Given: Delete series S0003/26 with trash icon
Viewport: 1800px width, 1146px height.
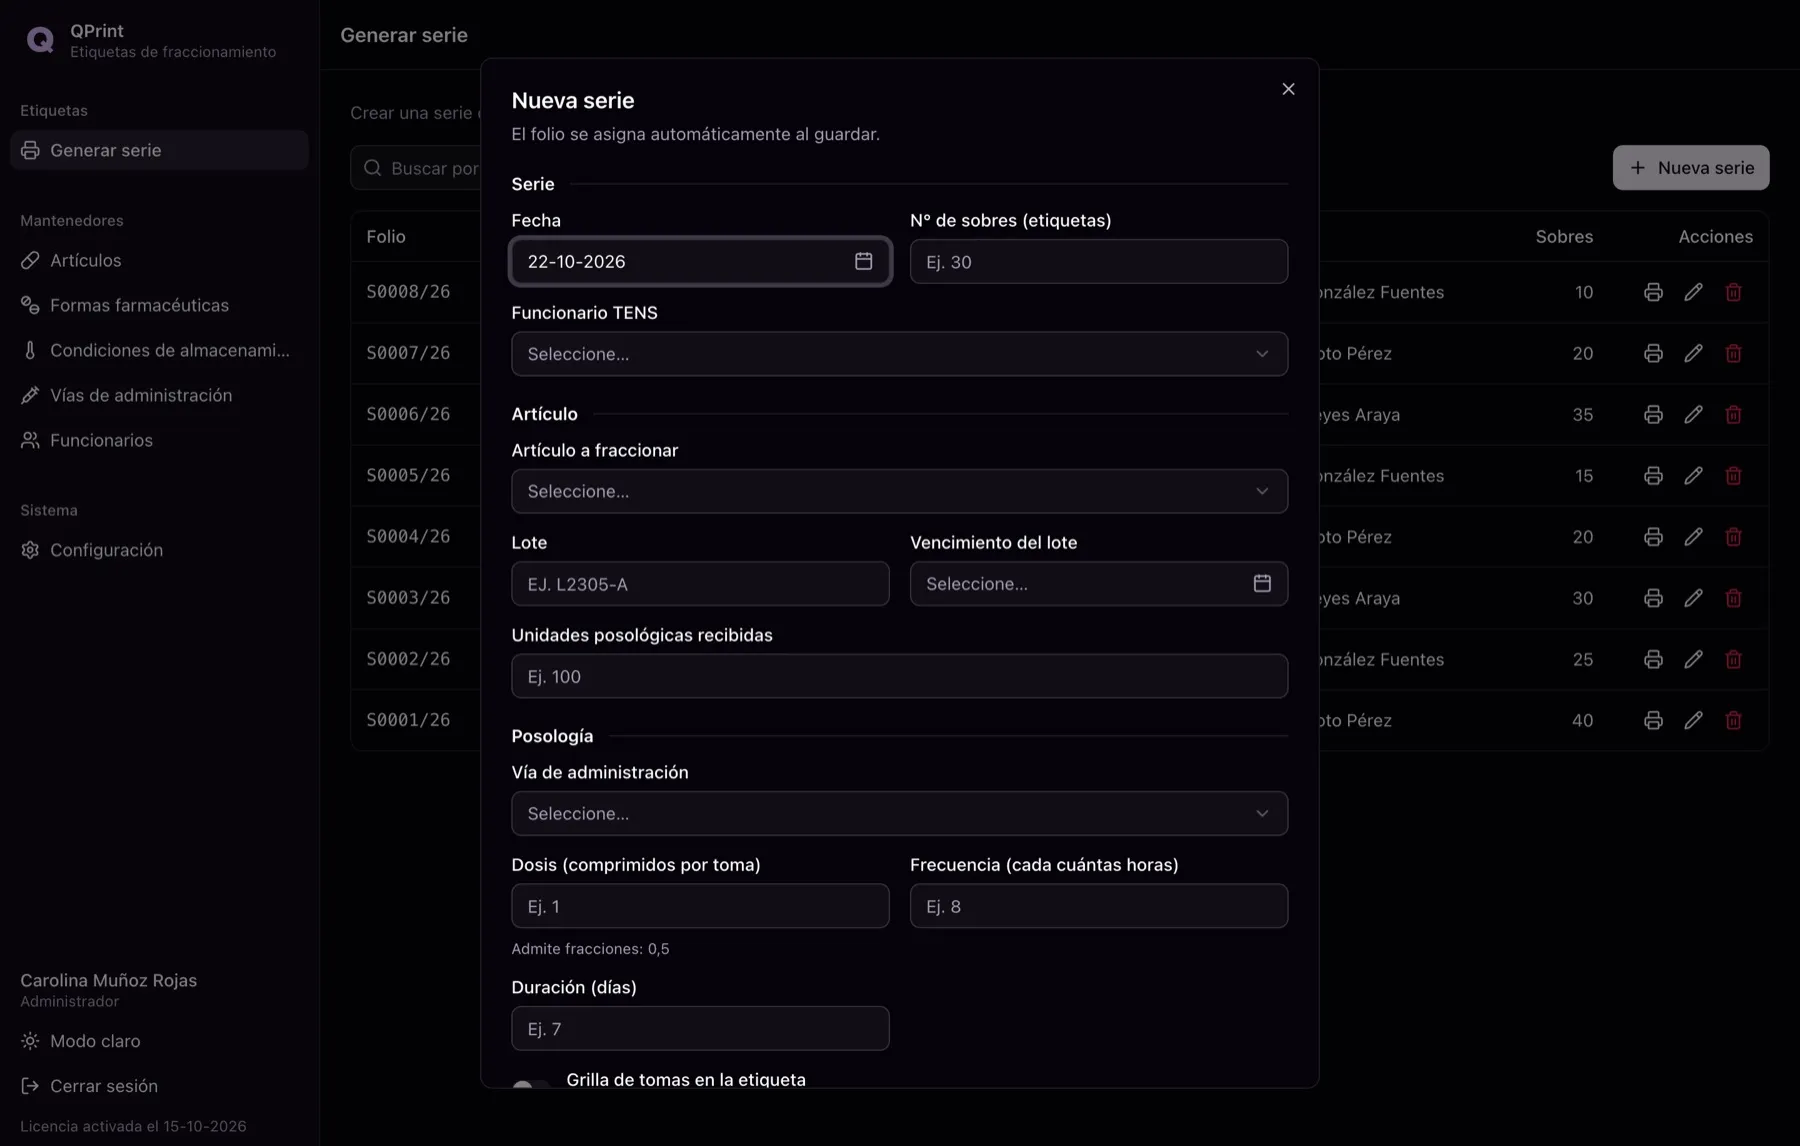Looking at the screenshot, I should click(x=1733, y=598).
